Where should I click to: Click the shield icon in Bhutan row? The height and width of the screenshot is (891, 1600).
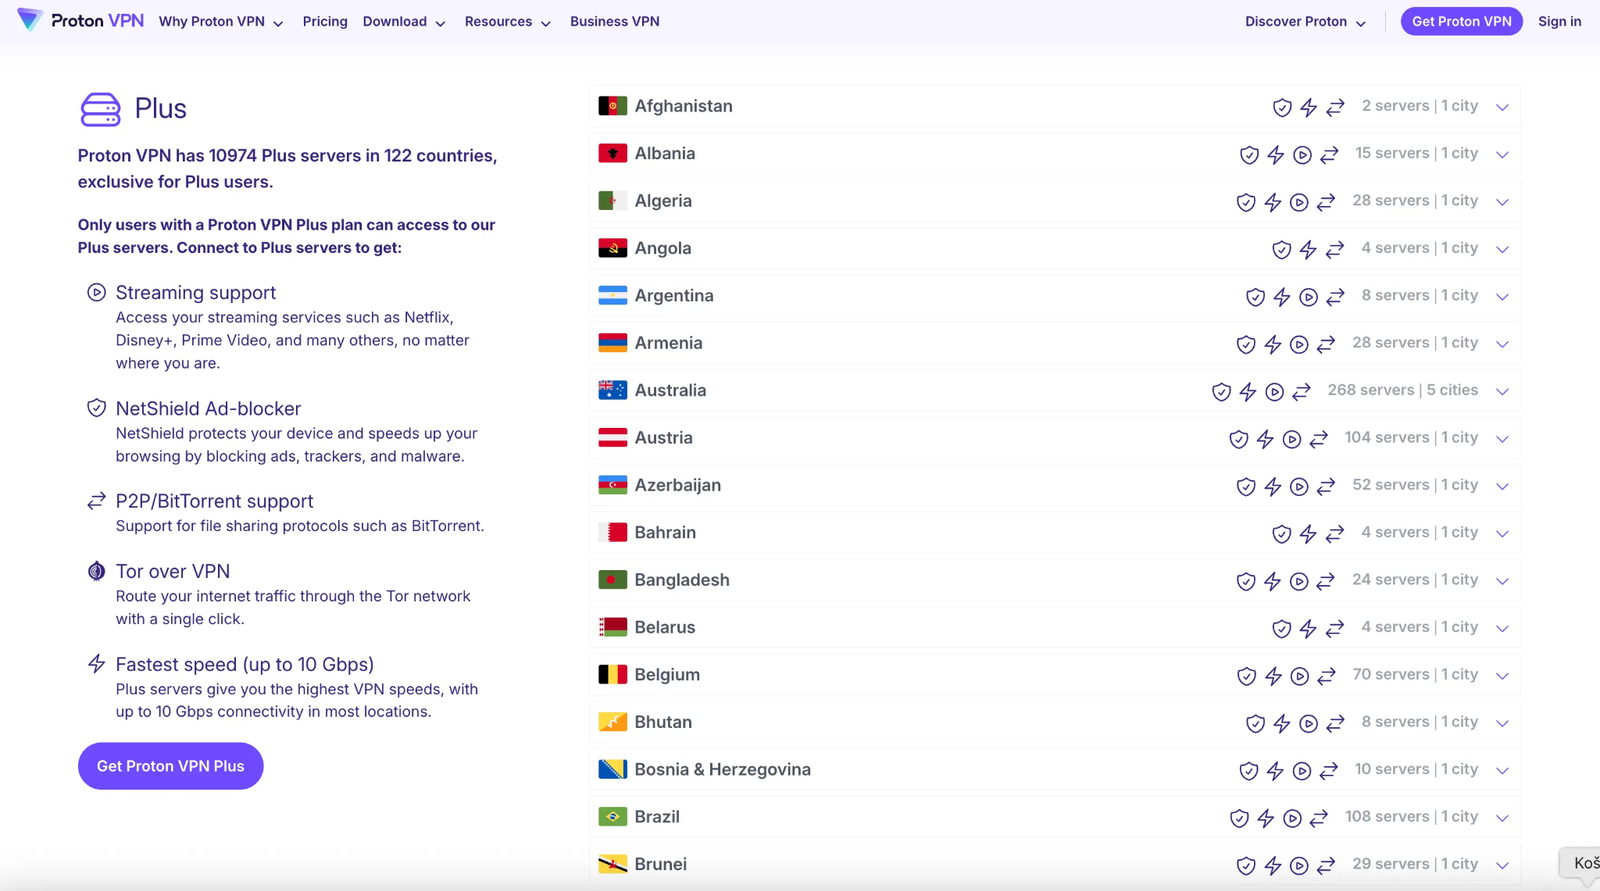tap(1255, 723)
